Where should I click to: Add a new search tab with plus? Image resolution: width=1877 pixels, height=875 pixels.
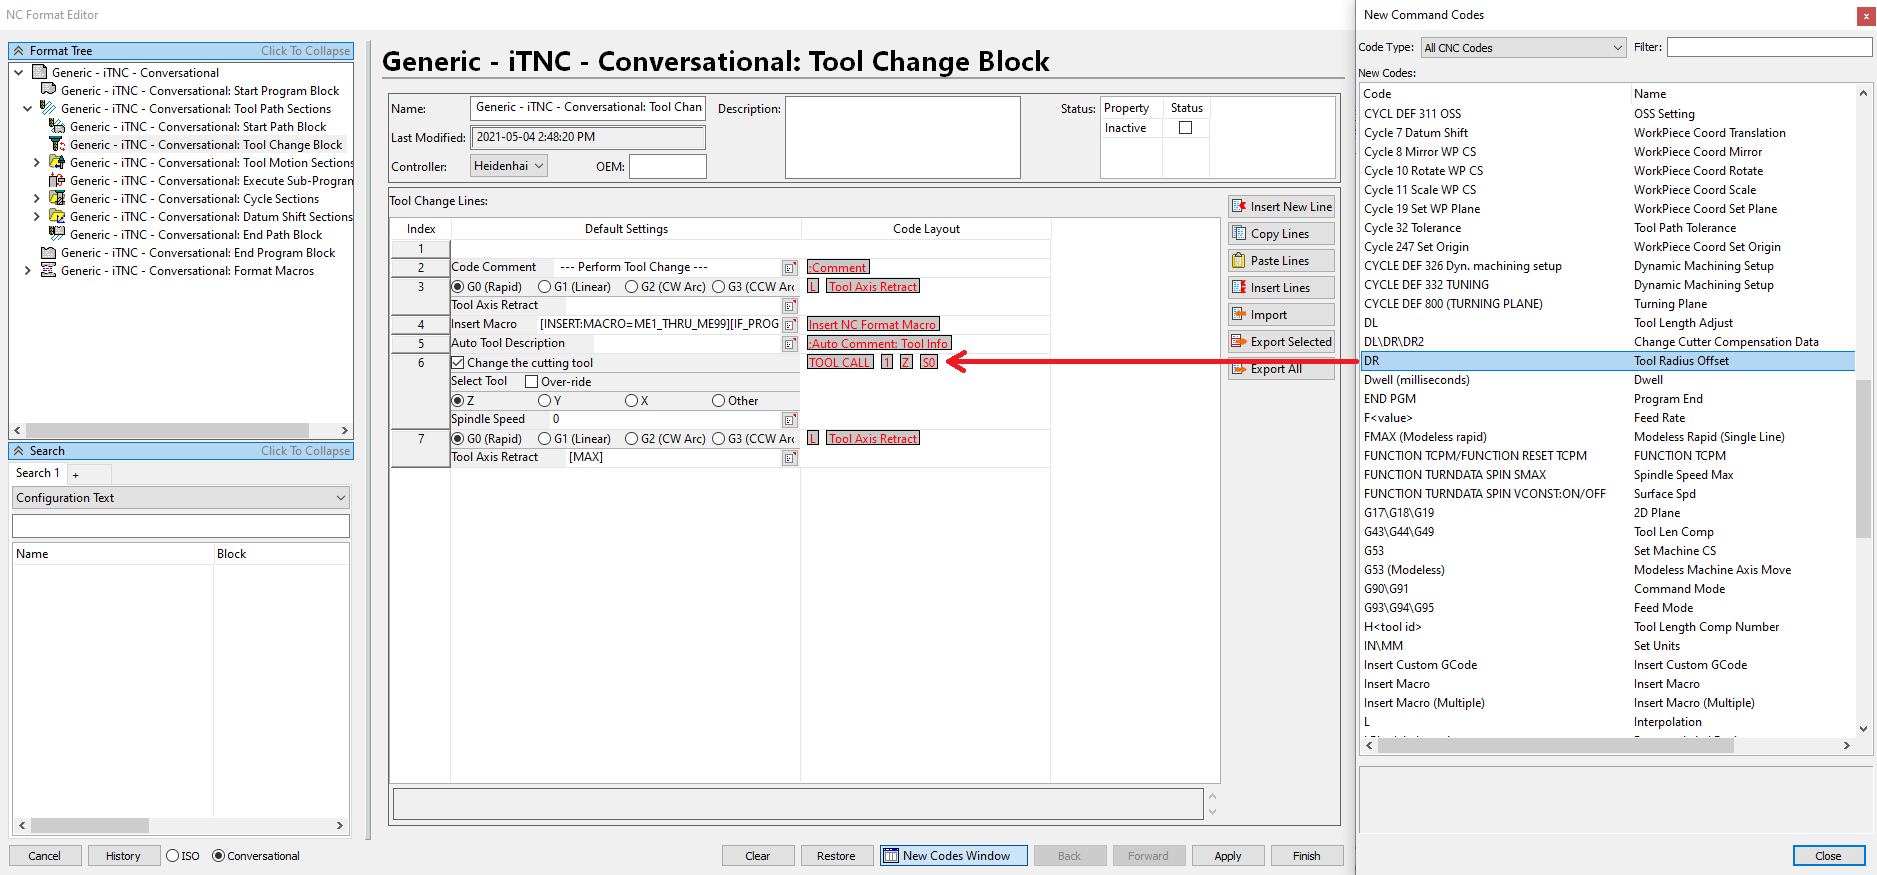click(x=76, y=475)
